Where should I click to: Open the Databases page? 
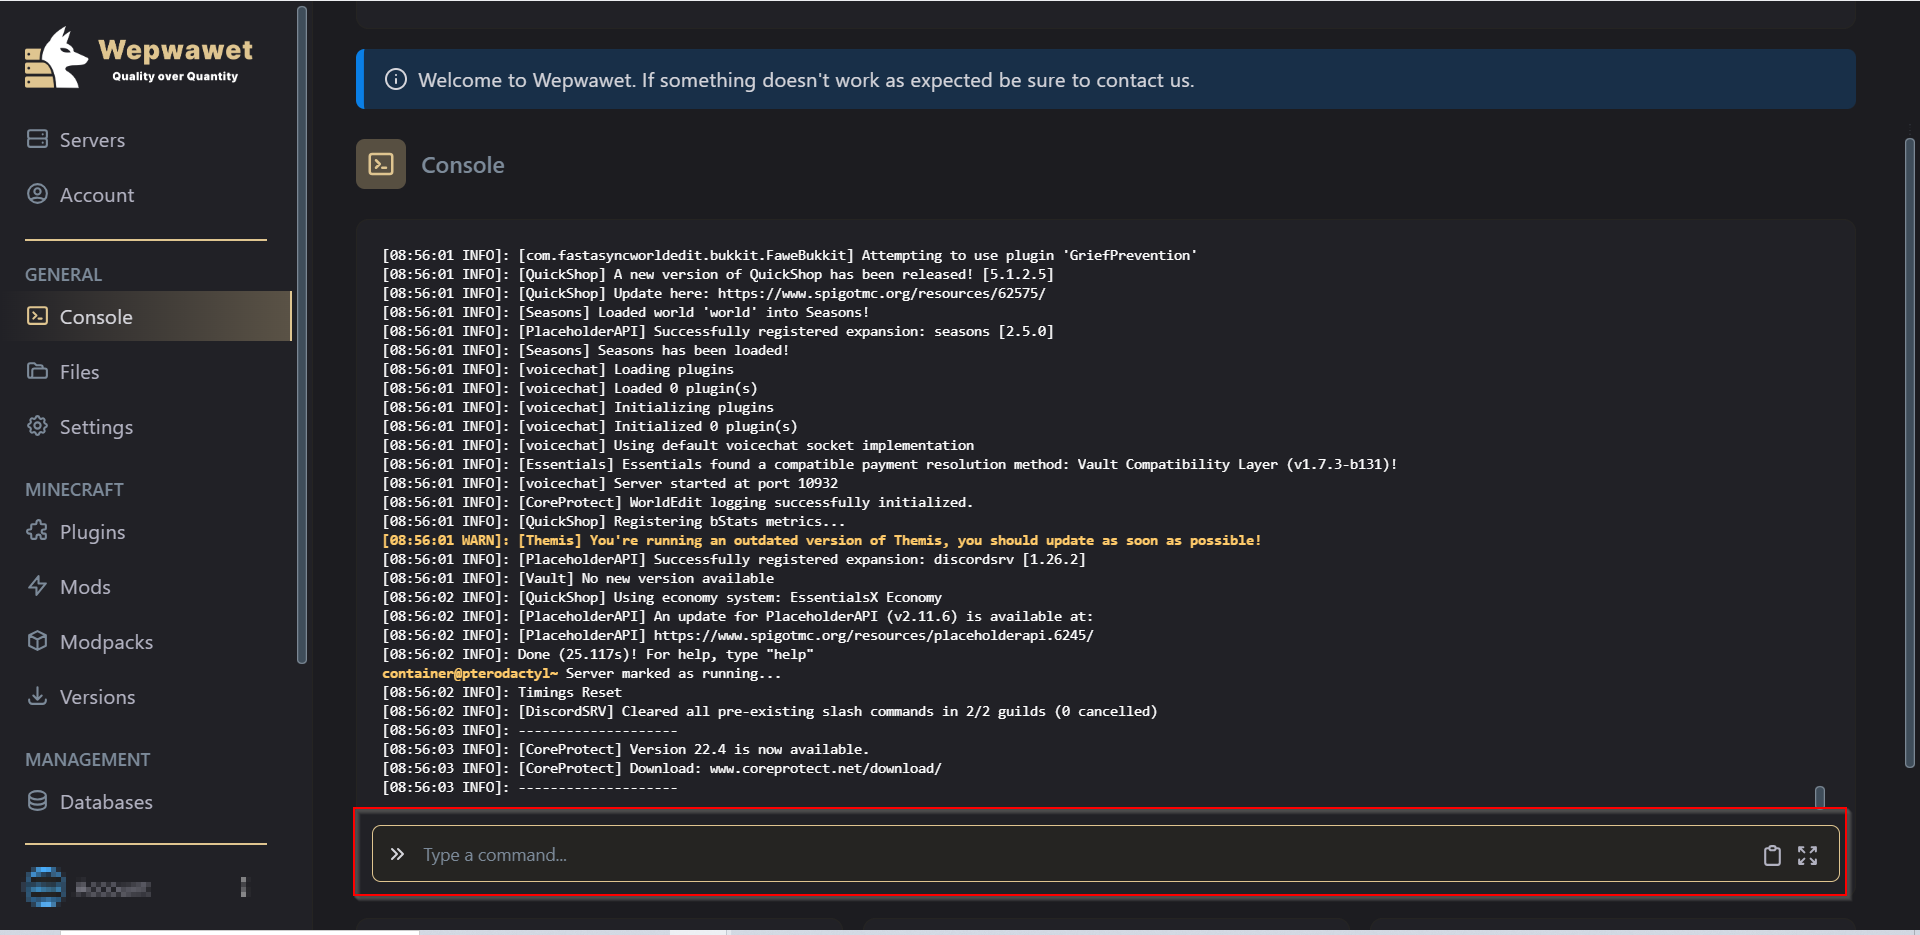pyautogui.click(x=106, y=802)
